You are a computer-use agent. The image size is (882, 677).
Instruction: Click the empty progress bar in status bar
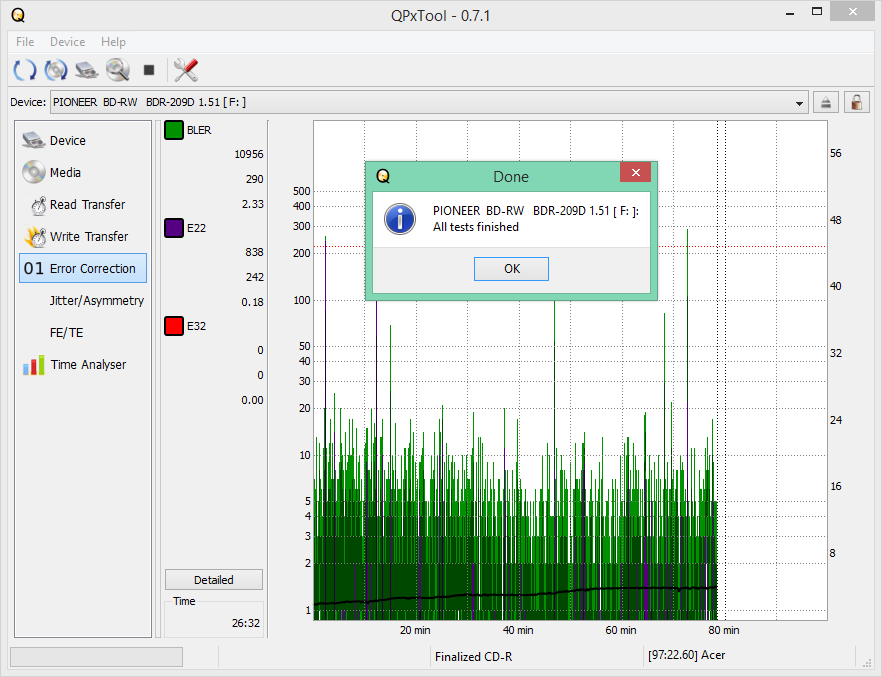[96, 657]
